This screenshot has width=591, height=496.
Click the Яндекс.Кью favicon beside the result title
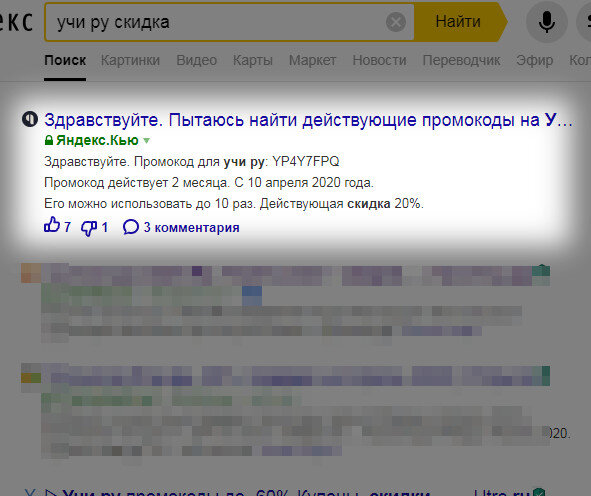30,119
